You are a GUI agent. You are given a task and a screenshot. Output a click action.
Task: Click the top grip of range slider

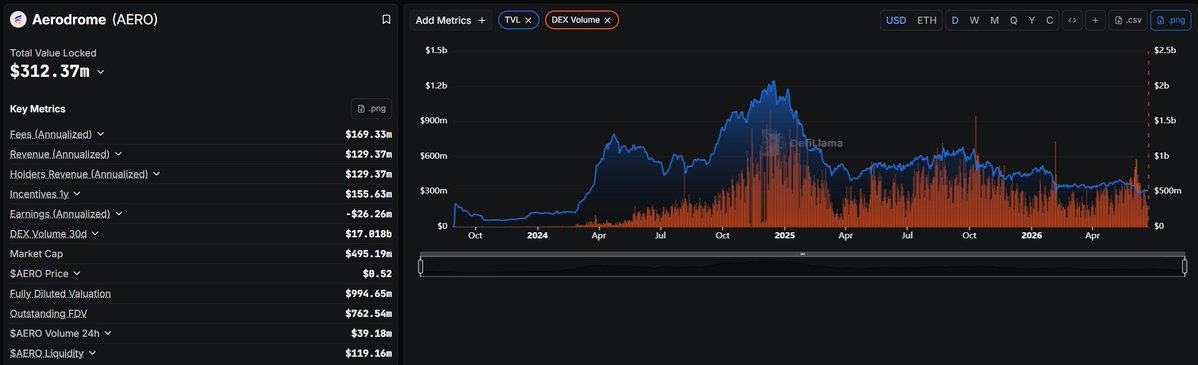coord(802,254)
